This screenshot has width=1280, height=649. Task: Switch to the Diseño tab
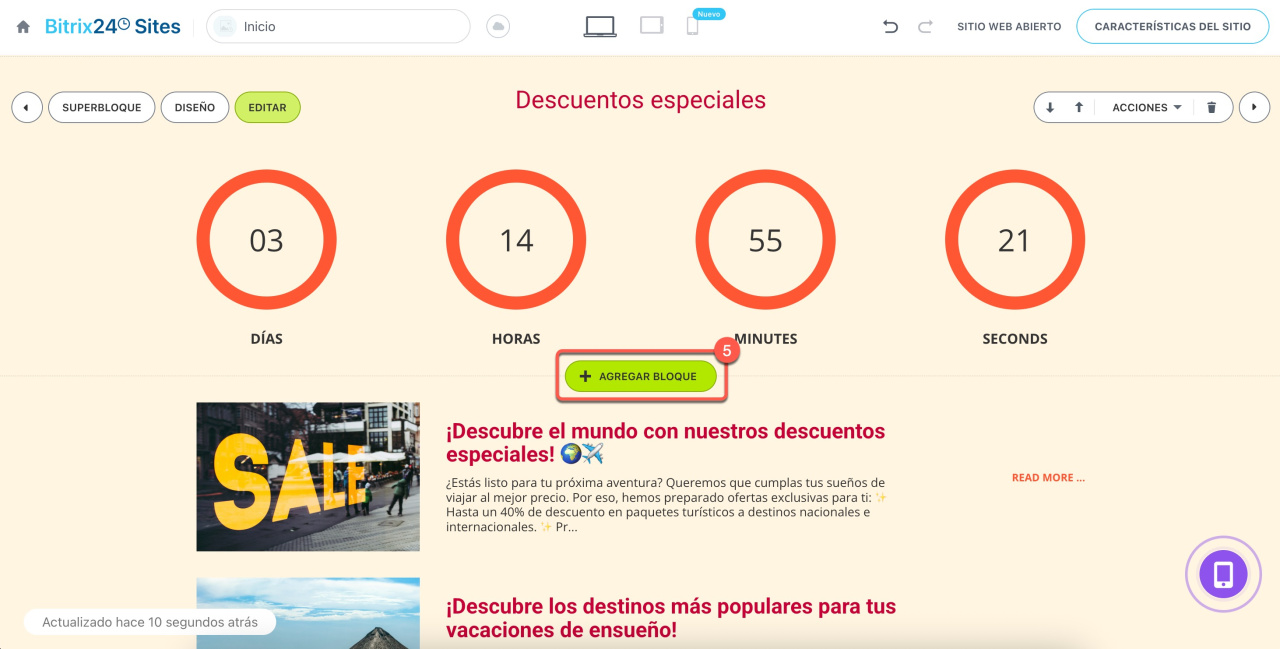(194, 107)
